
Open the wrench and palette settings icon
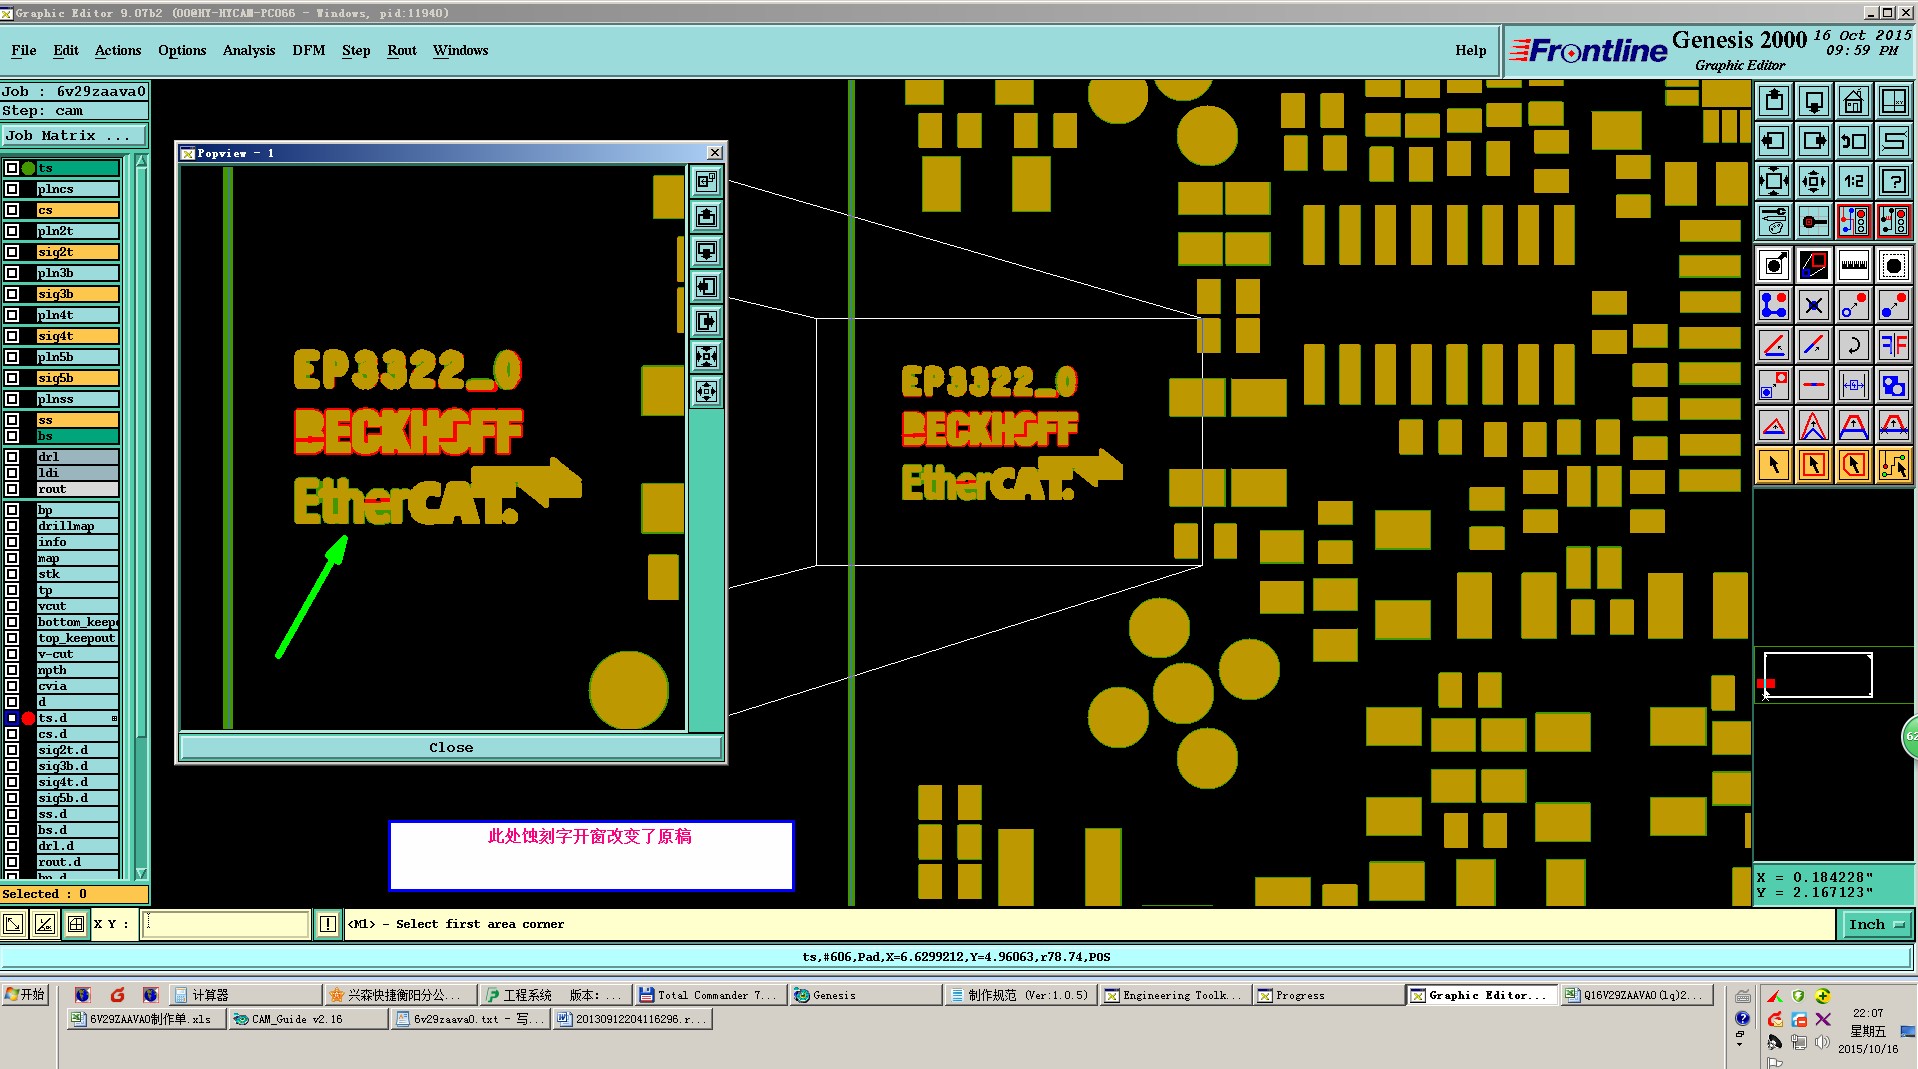[1774, 221]
